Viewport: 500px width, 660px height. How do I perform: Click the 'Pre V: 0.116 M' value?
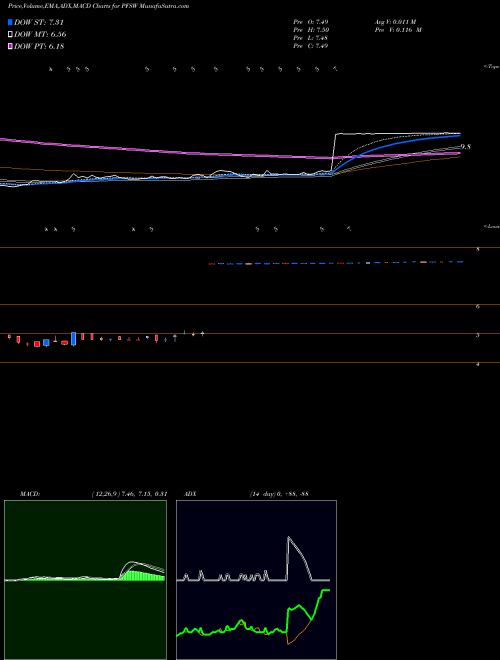(x=398, y=30)
